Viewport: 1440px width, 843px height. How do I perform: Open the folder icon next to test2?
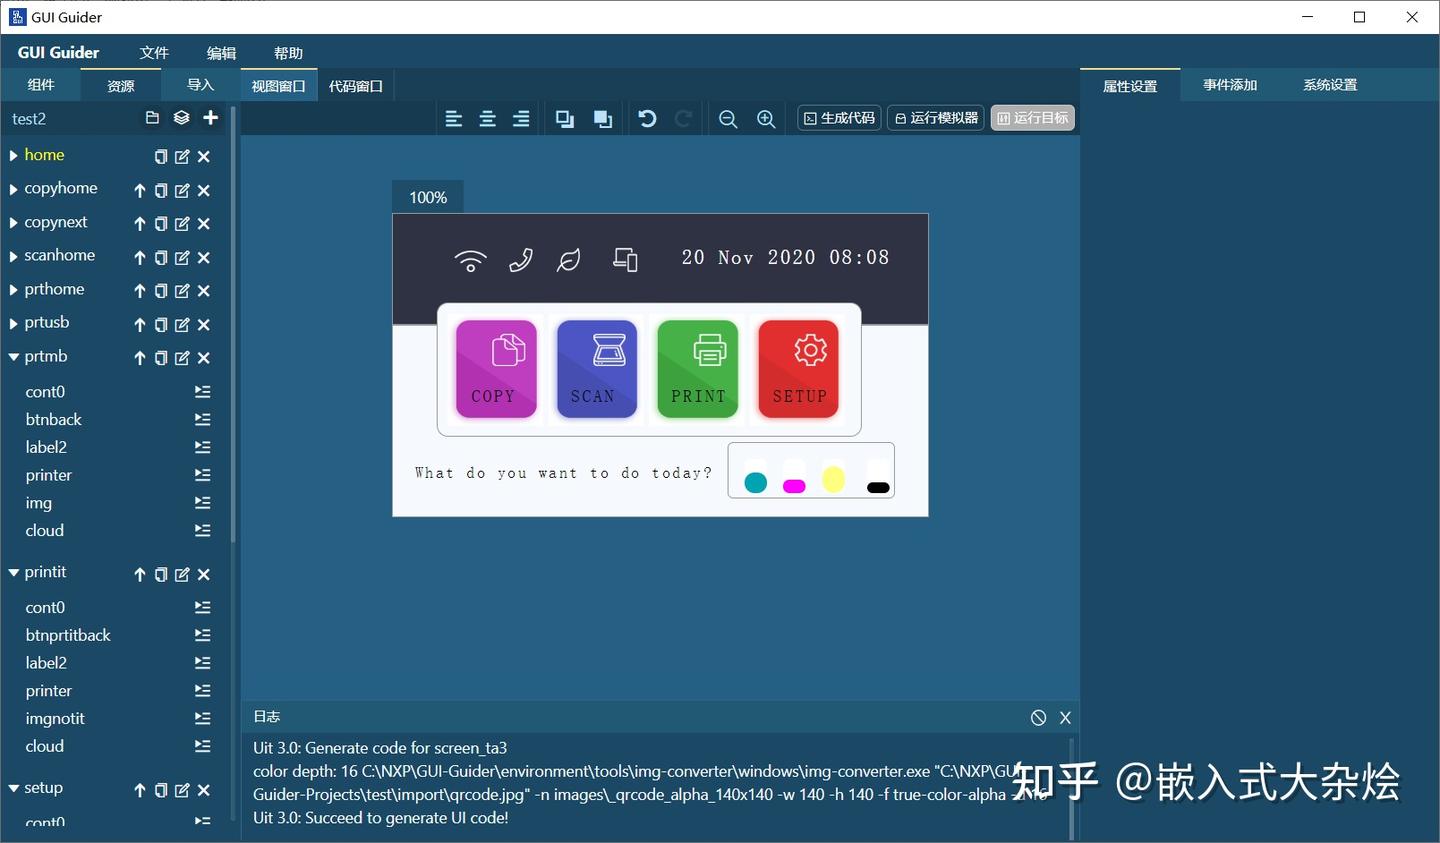(x=151, y=118)
